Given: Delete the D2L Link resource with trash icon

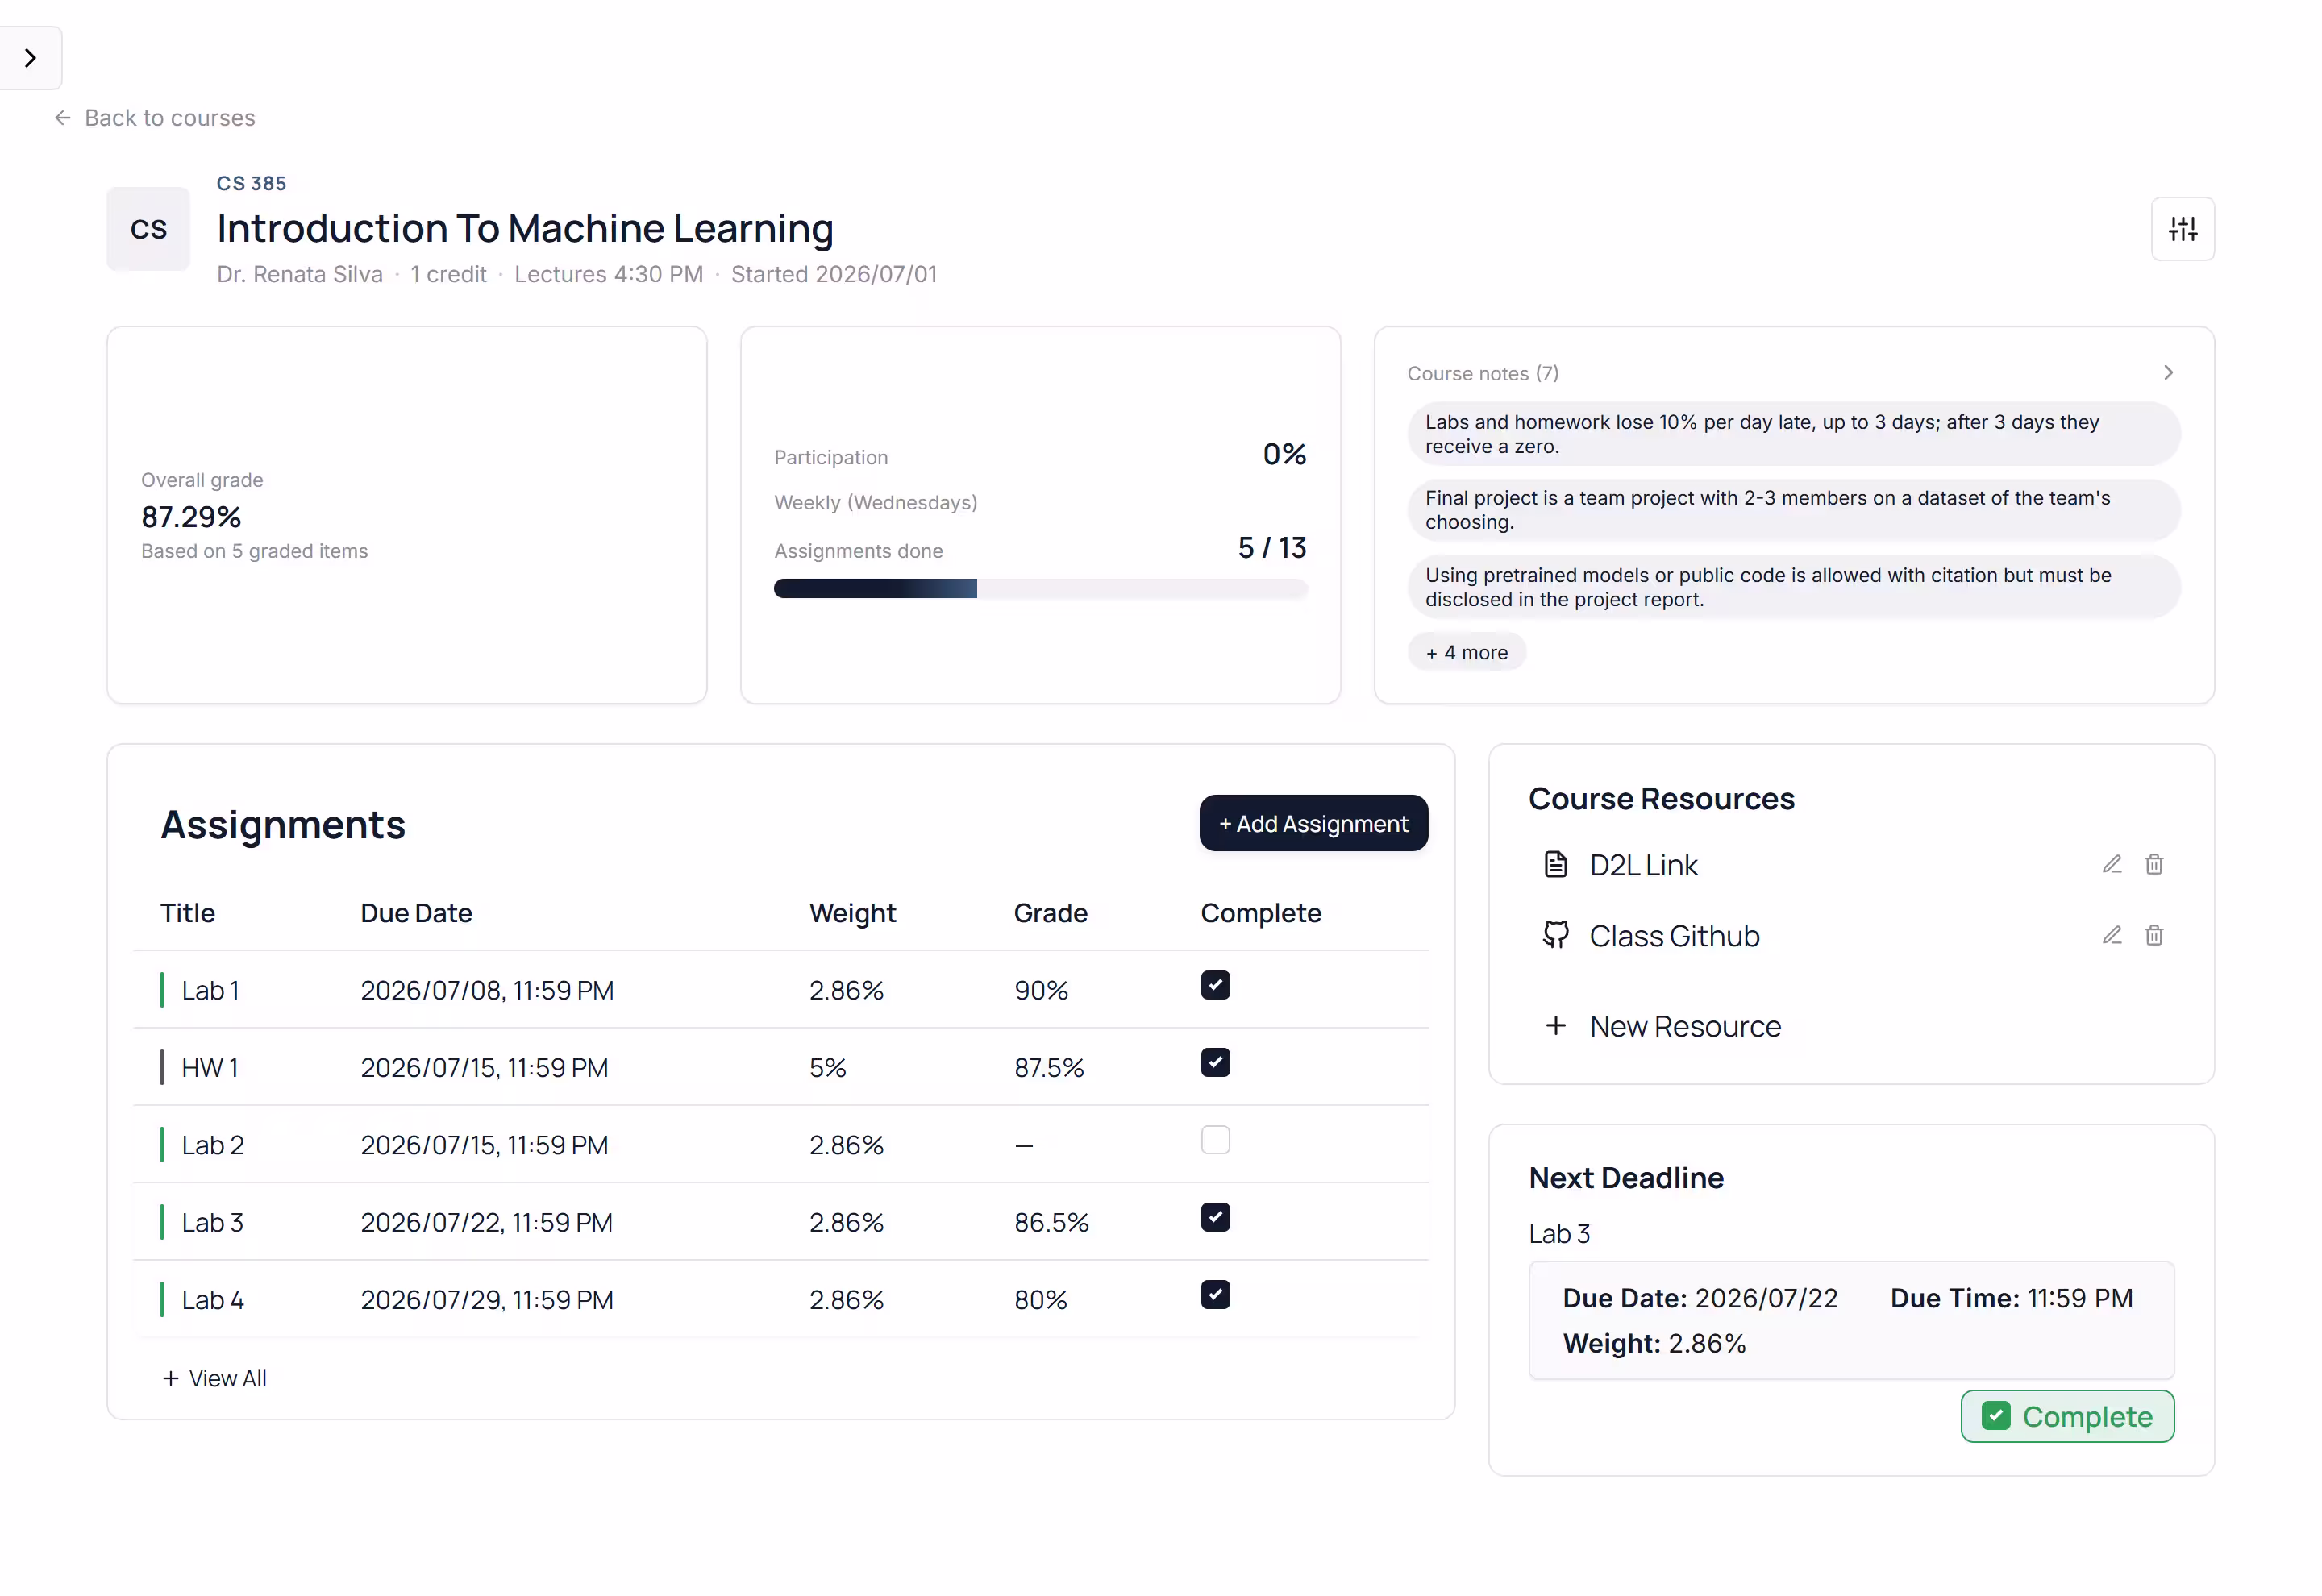Looking at the screenshot, I should tap(2153, 864).
